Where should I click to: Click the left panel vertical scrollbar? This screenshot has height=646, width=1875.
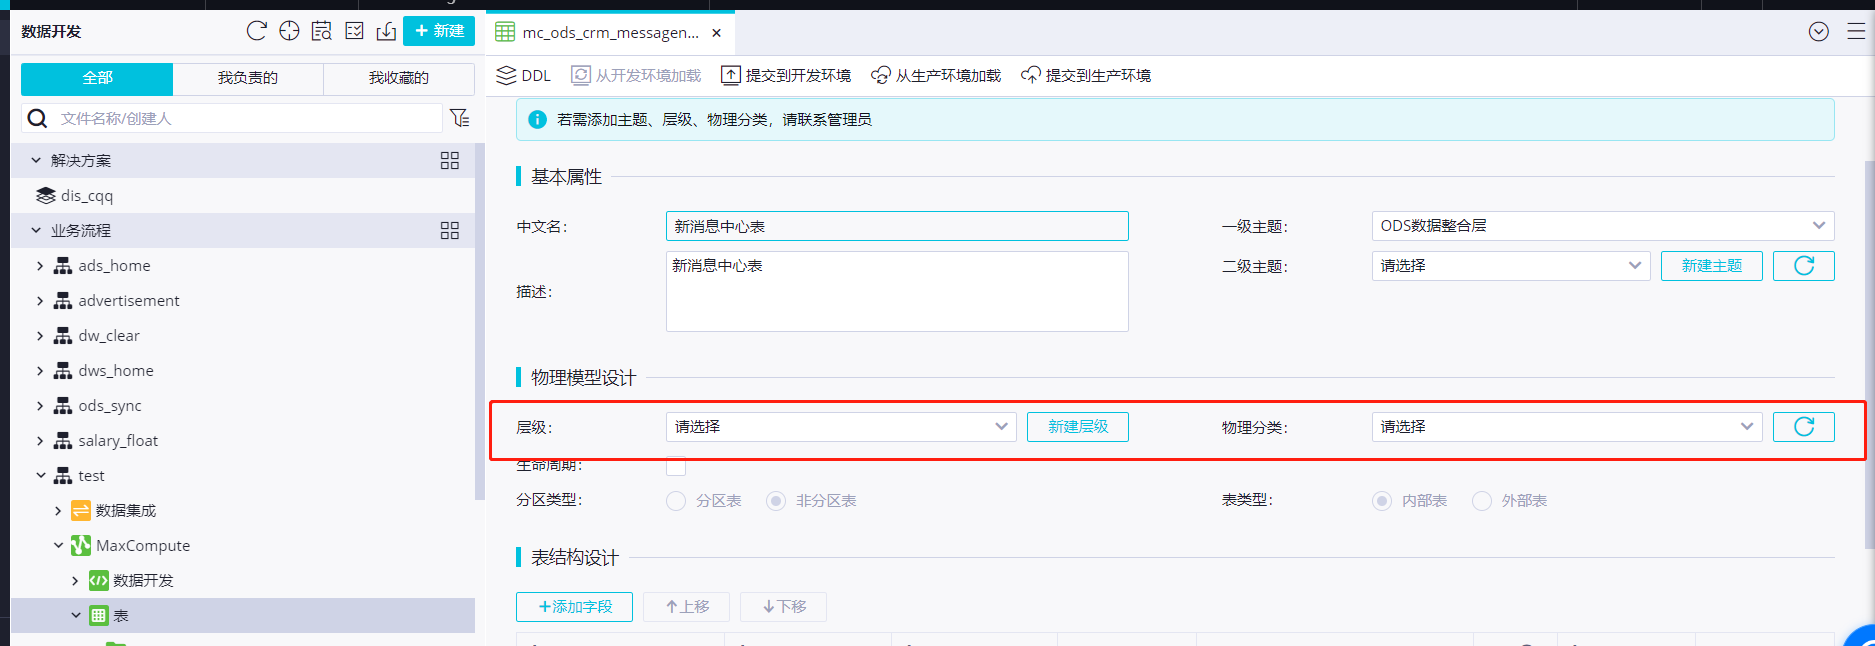(x=480, y=320)
